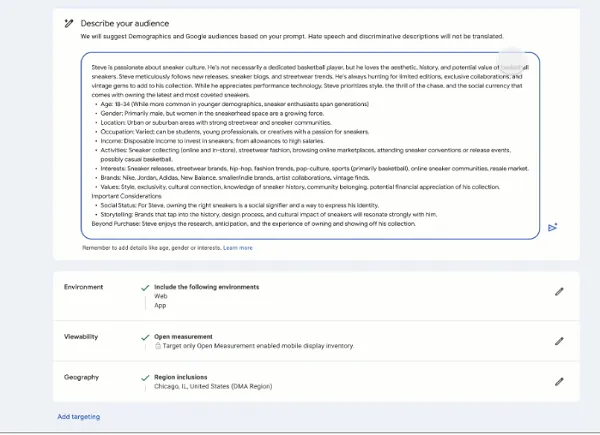Click the Describe your audience heading
Viewport: 600px width, 435px height.
point(125,22)
